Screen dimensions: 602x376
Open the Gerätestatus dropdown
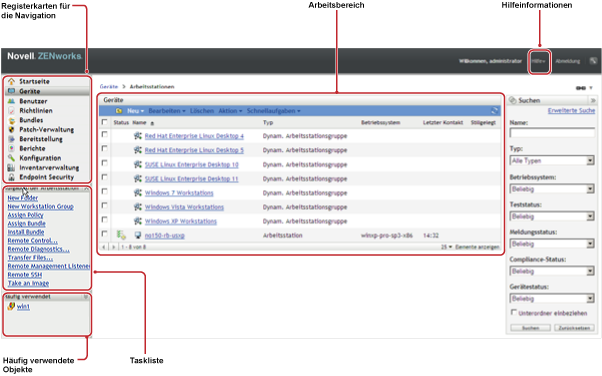pyautogui.click(x=552, y=298)
